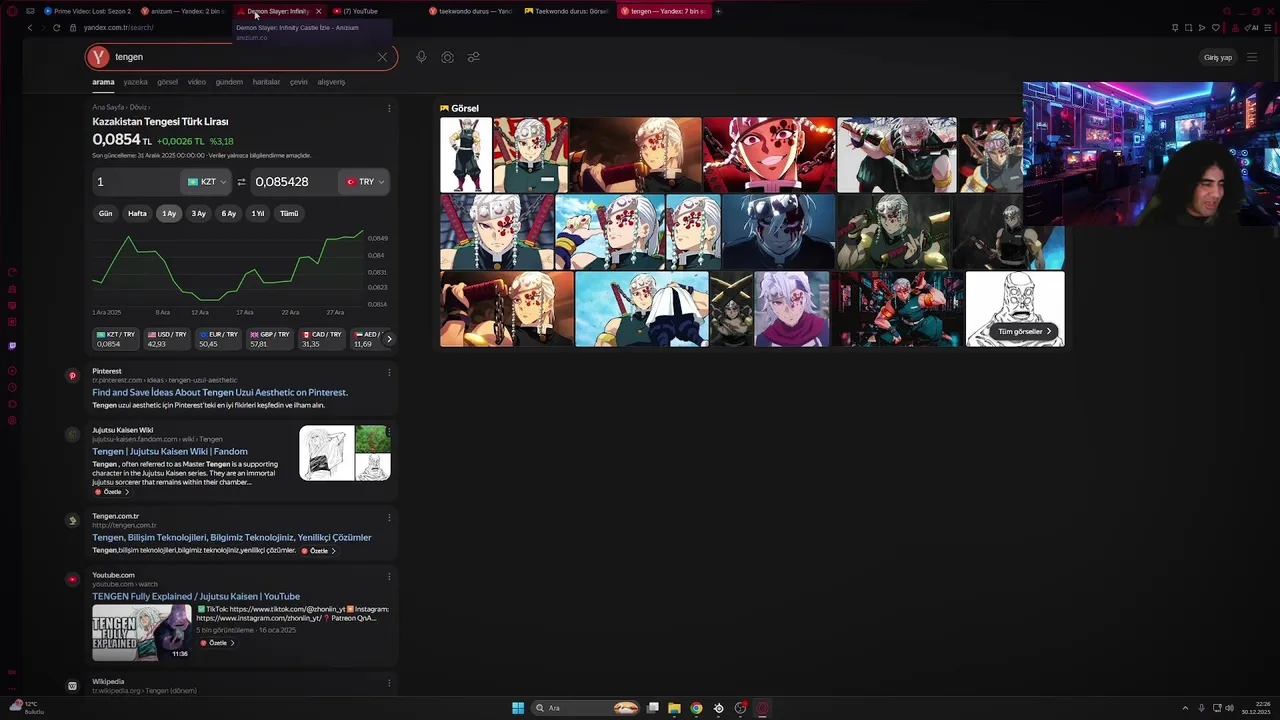This screenshot has height=720, width=1280.
Task: Select the 1 Yıl chart range
Action: tap(258, 213)
